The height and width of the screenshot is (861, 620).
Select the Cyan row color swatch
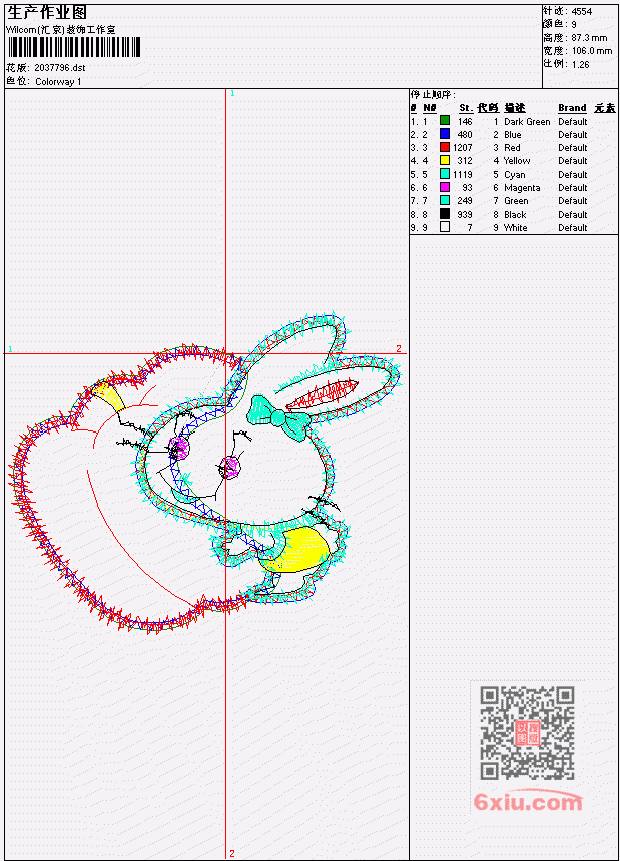click(445, 174)
